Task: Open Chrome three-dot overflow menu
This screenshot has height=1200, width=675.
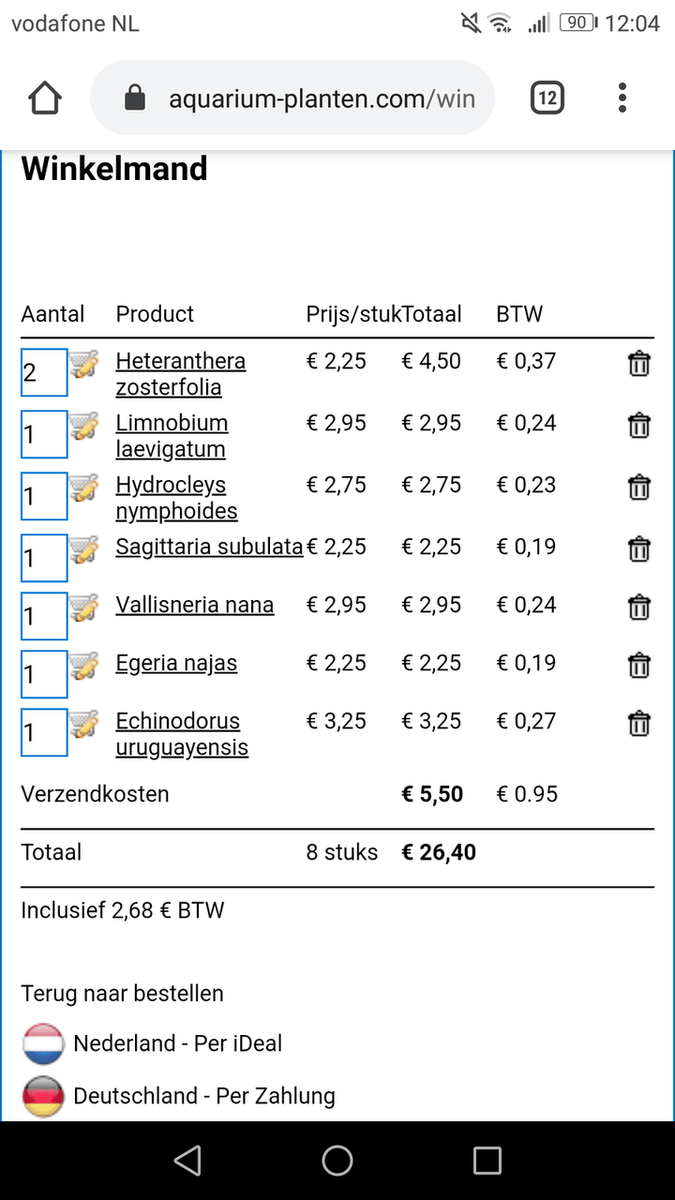Action: (622, 98)
